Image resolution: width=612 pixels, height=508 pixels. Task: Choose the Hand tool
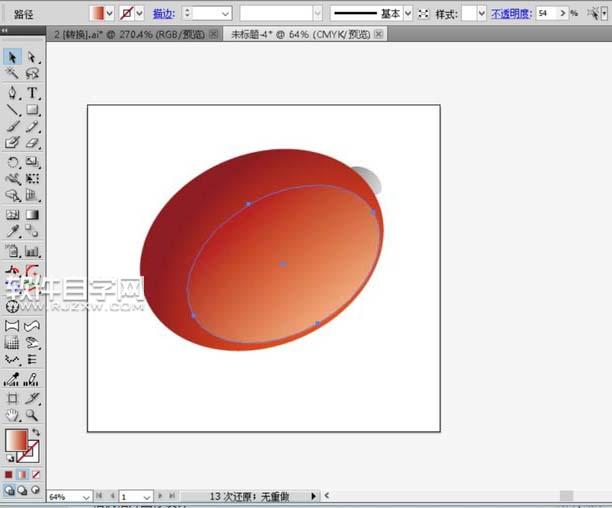(x=12, y=414)
